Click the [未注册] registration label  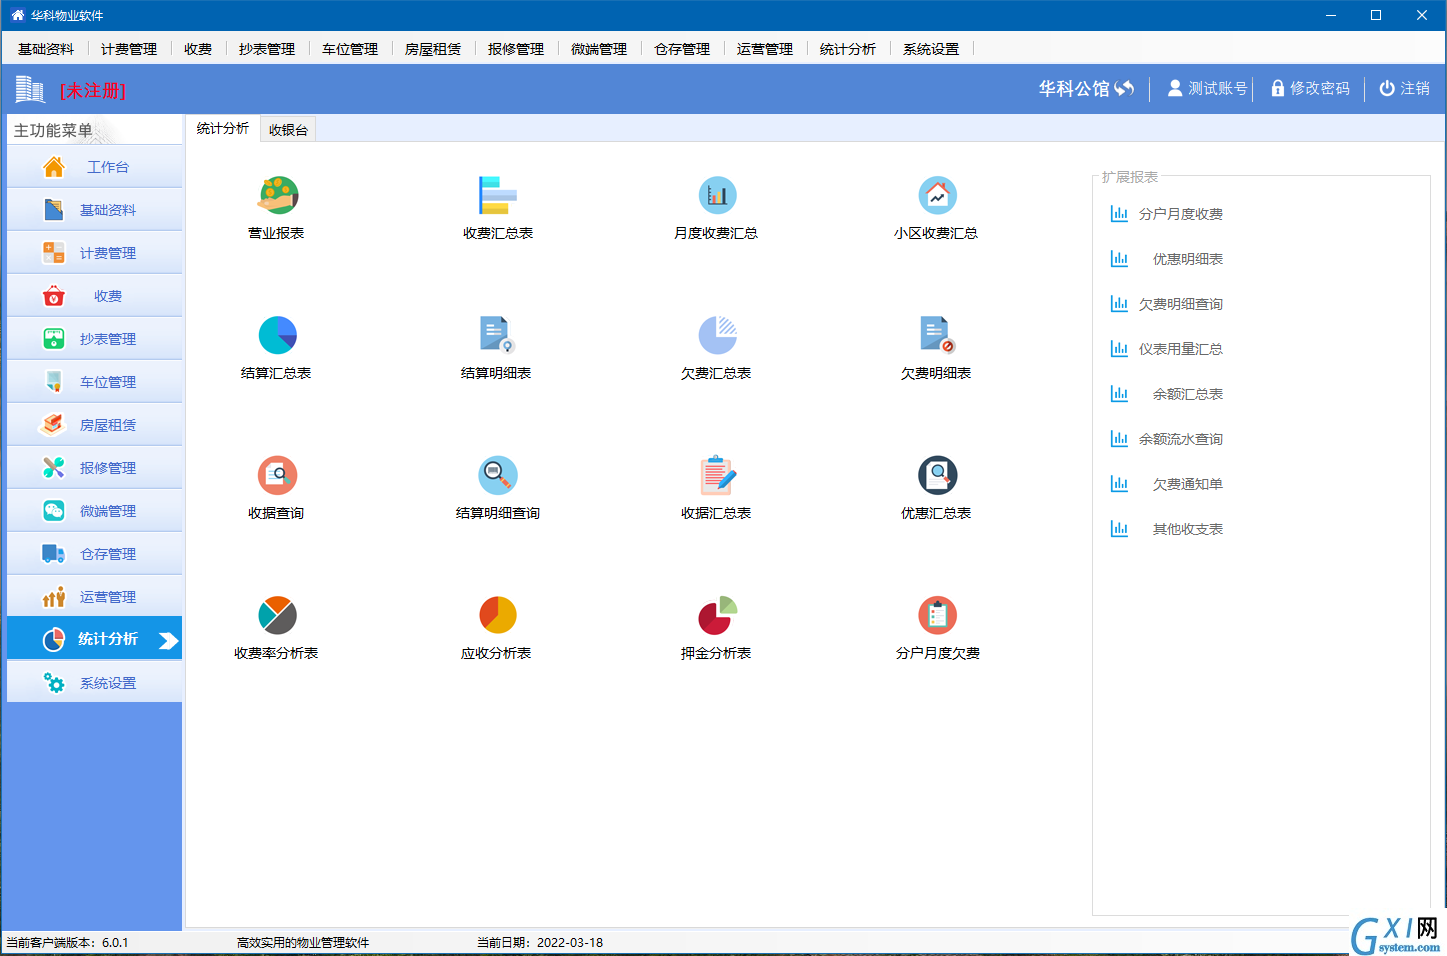(93, 90)
